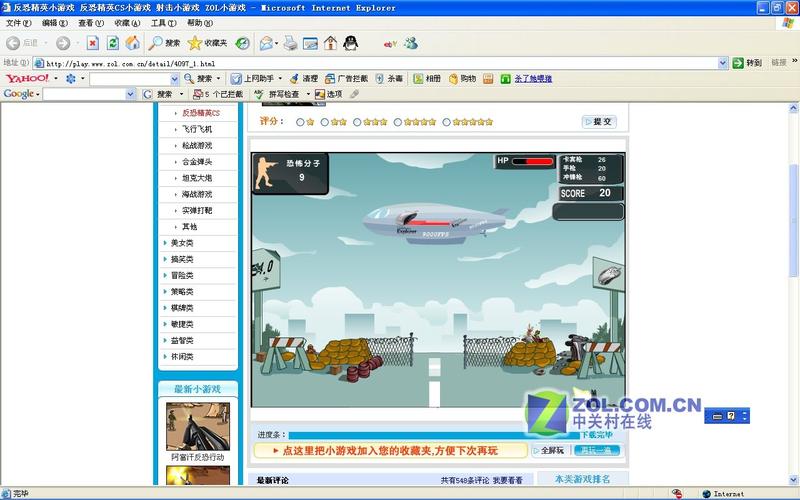This screenshot has width=800, height=500.
Task: Open History clock icon in toolbar
Action: (243, 43)
